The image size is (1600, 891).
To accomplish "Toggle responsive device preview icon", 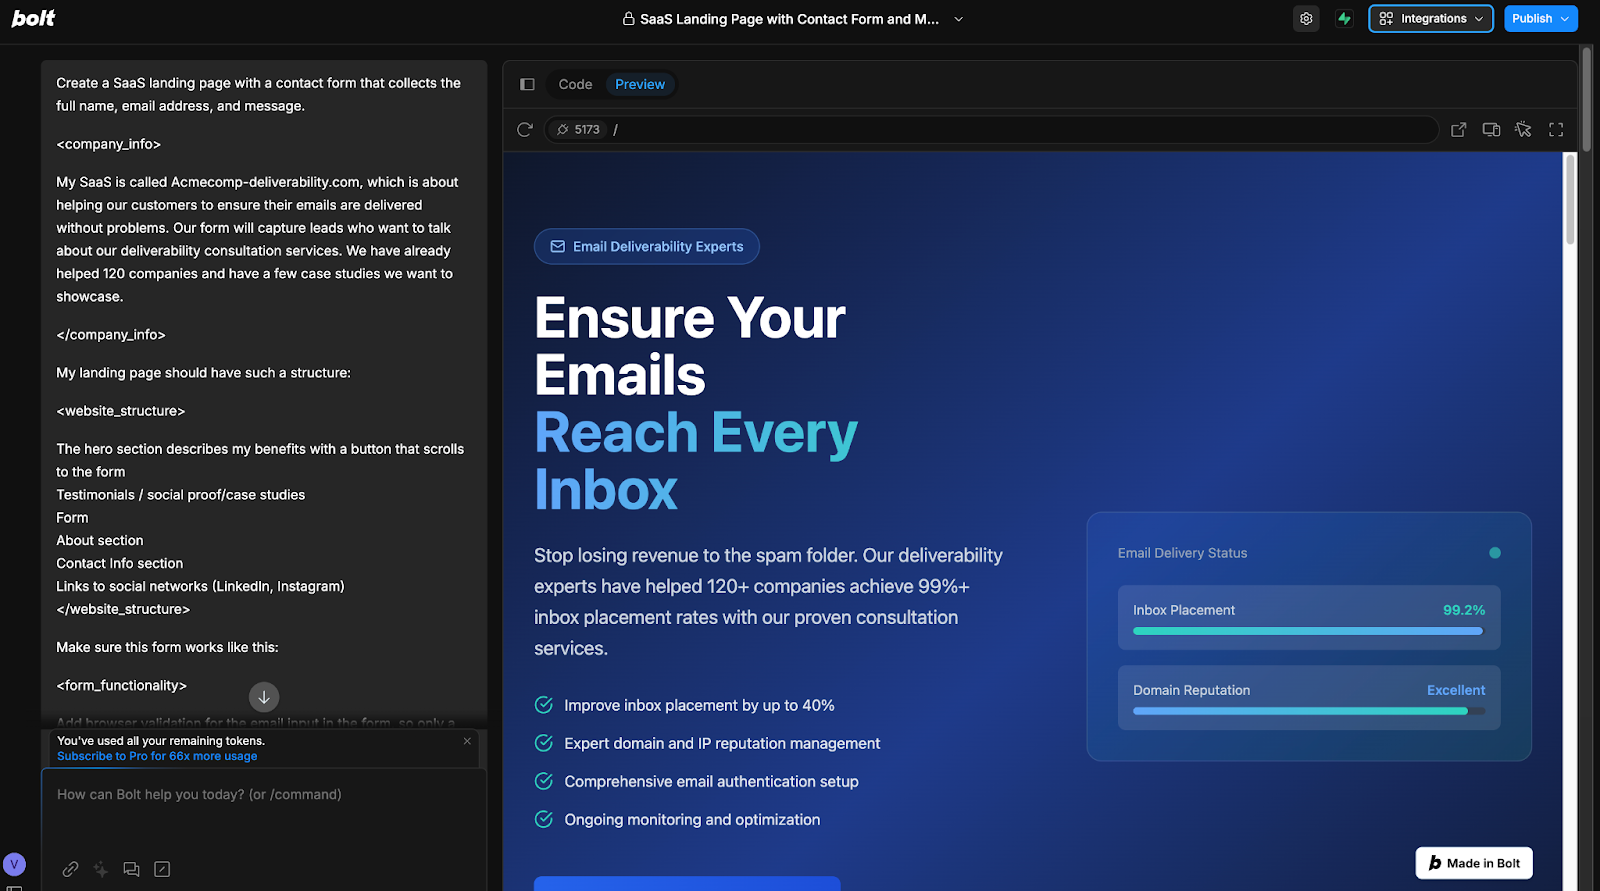I will [x=1491, y=130].
